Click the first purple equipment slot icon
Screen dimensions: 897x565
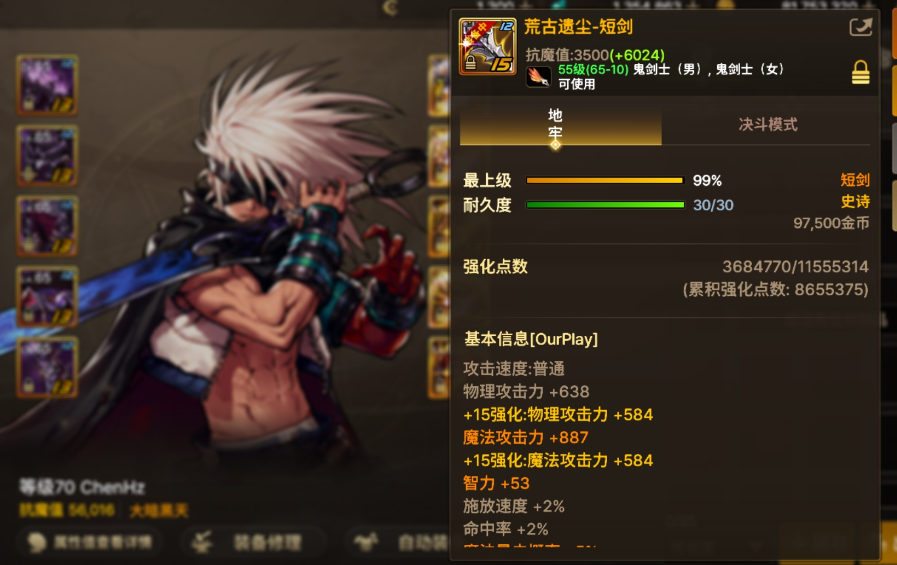(x=47, y=85)
